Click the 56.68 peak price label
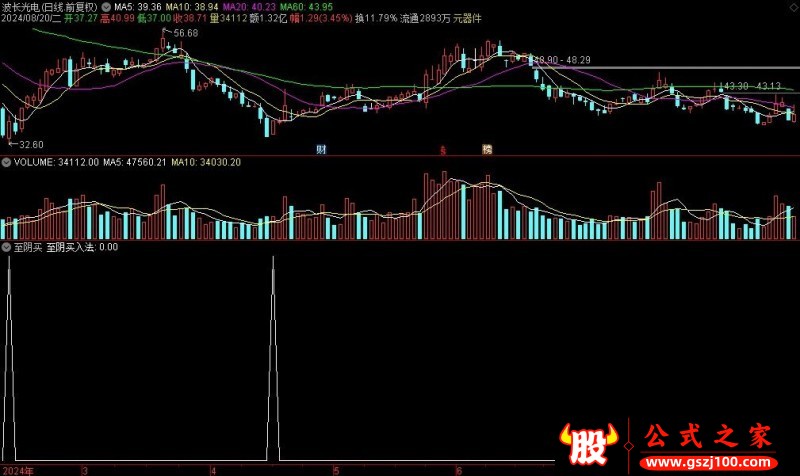Viewport: 800px width, 476px height. click(x=186, y=33)
